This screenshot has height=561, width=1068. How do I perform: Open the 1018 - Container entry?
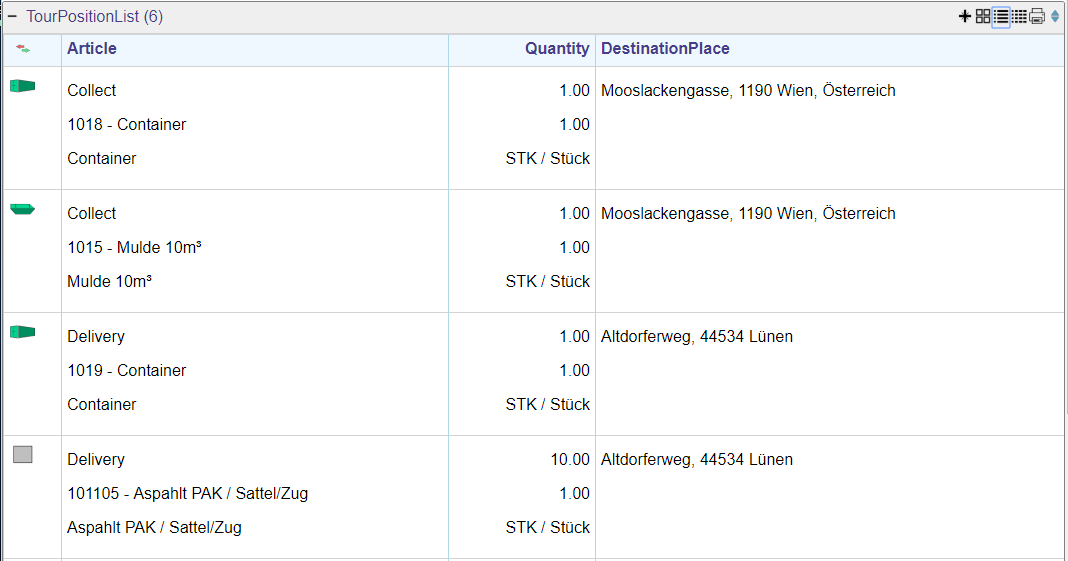click(x=127, y=125)
